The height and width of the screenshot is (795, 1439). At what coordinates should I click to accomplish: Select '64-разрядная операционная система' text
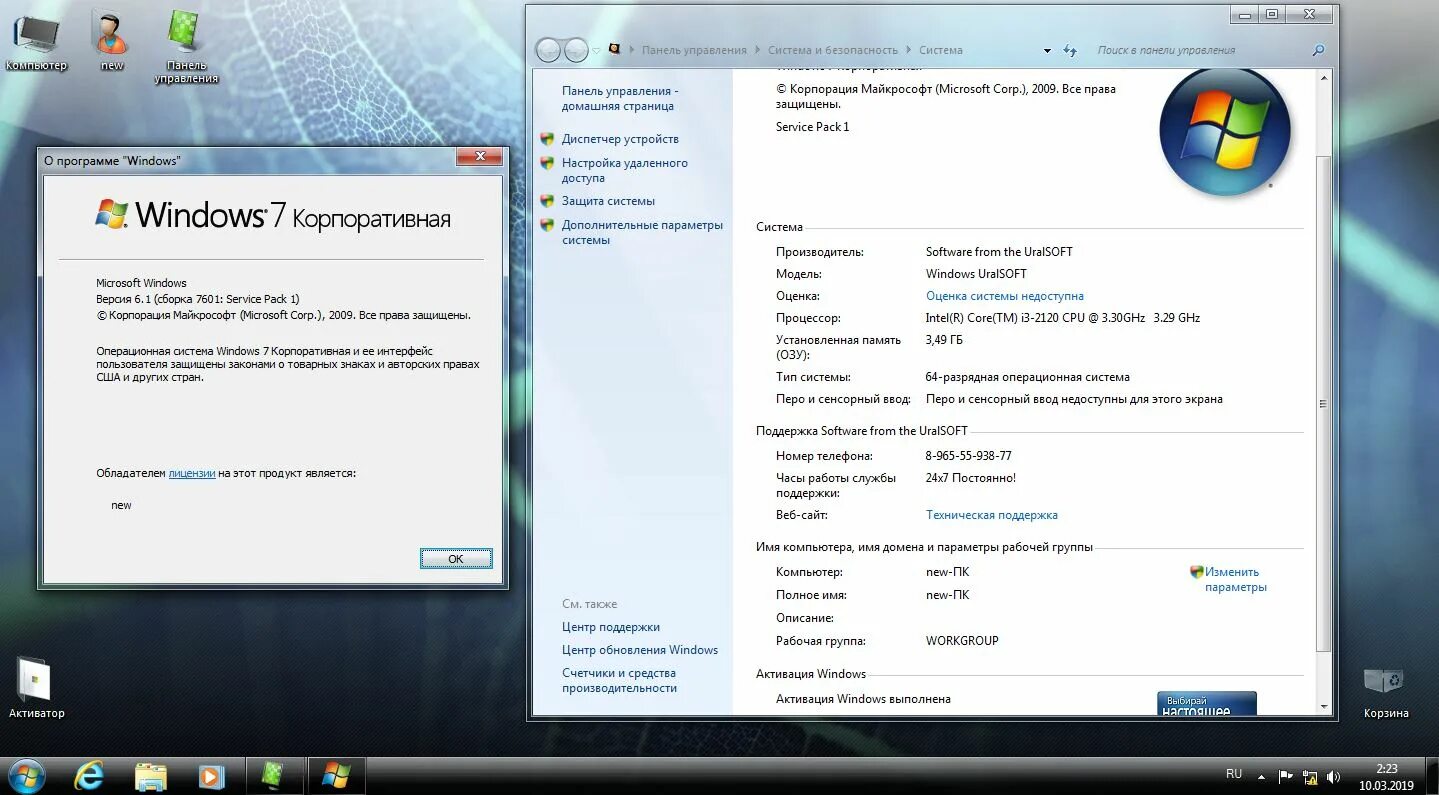tap(1028, 377)
